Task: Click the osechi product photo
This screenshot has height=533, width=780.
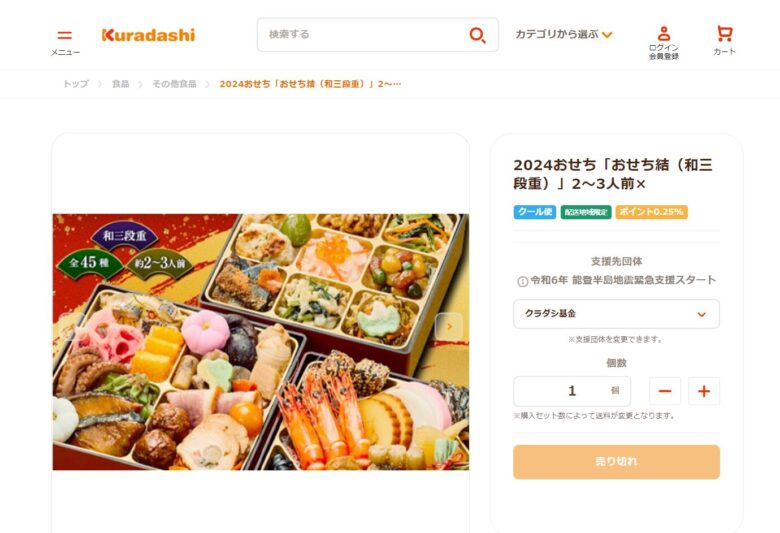Action: tap(261, 342)
